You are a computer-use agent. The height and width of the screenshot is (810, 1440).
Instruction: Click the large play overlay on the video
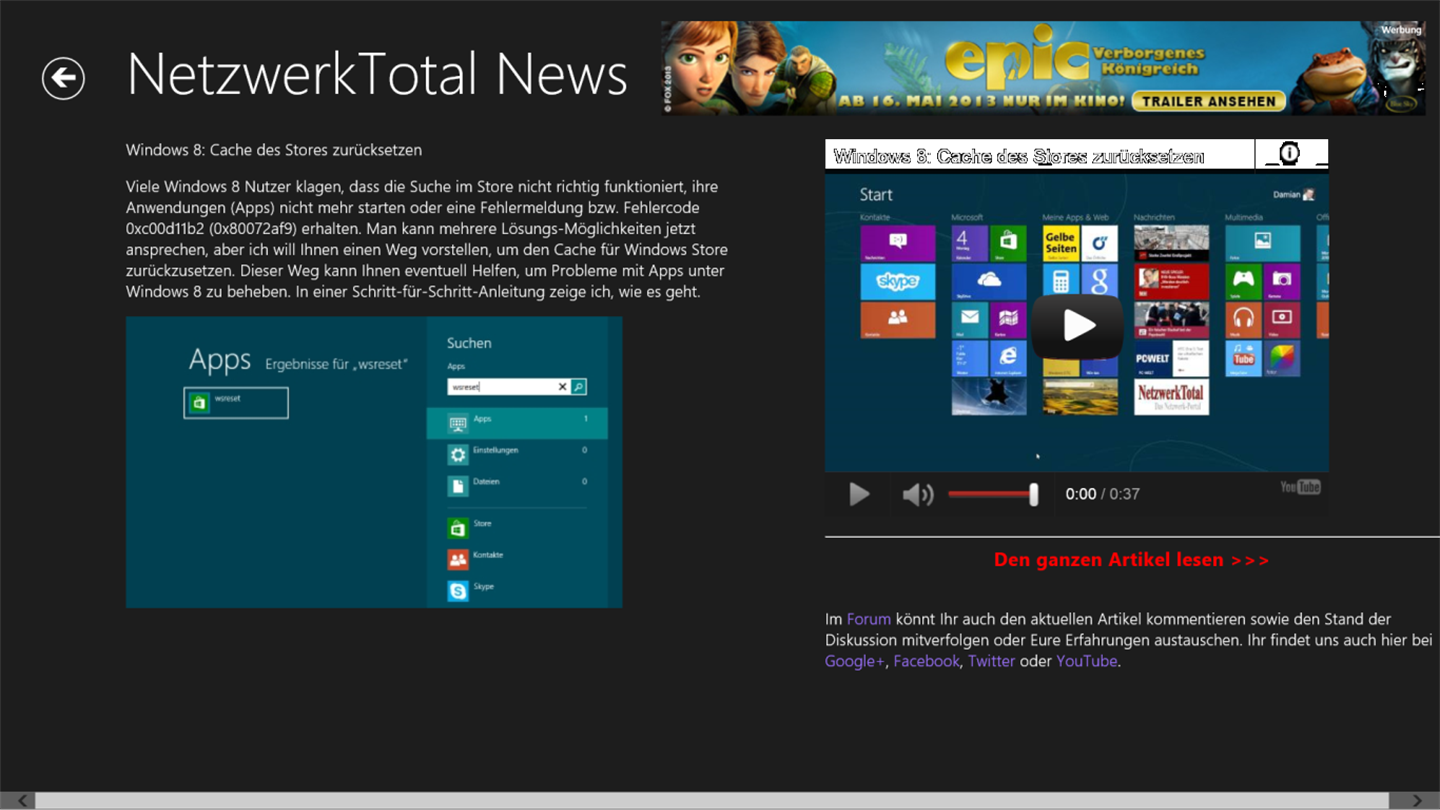pos(1077,326)
